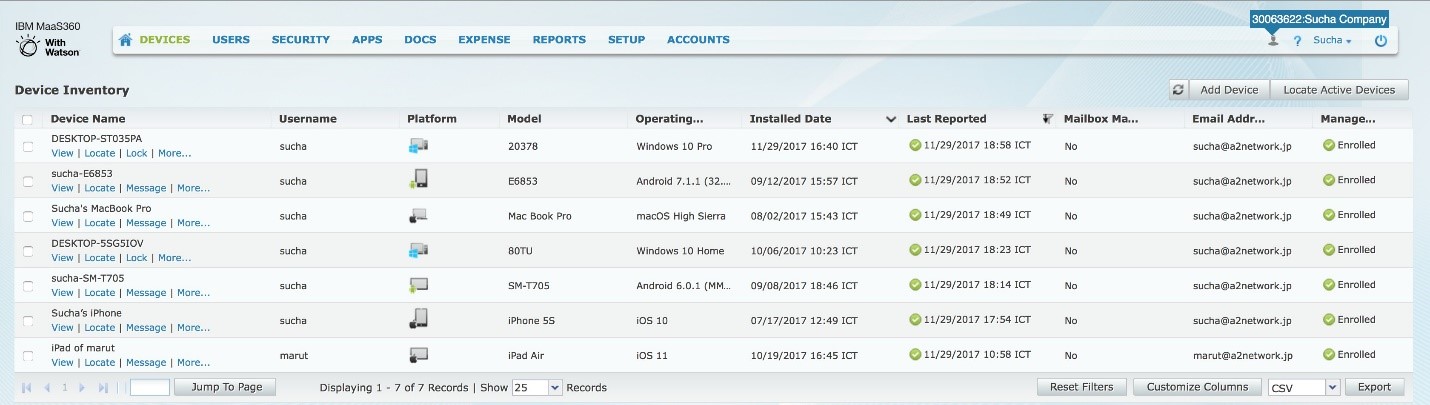Screen dimensions: 1430x405
Task: Click Enrolled green check for DESKTOP-ST035PA
Action: (x=1329, y=145)
